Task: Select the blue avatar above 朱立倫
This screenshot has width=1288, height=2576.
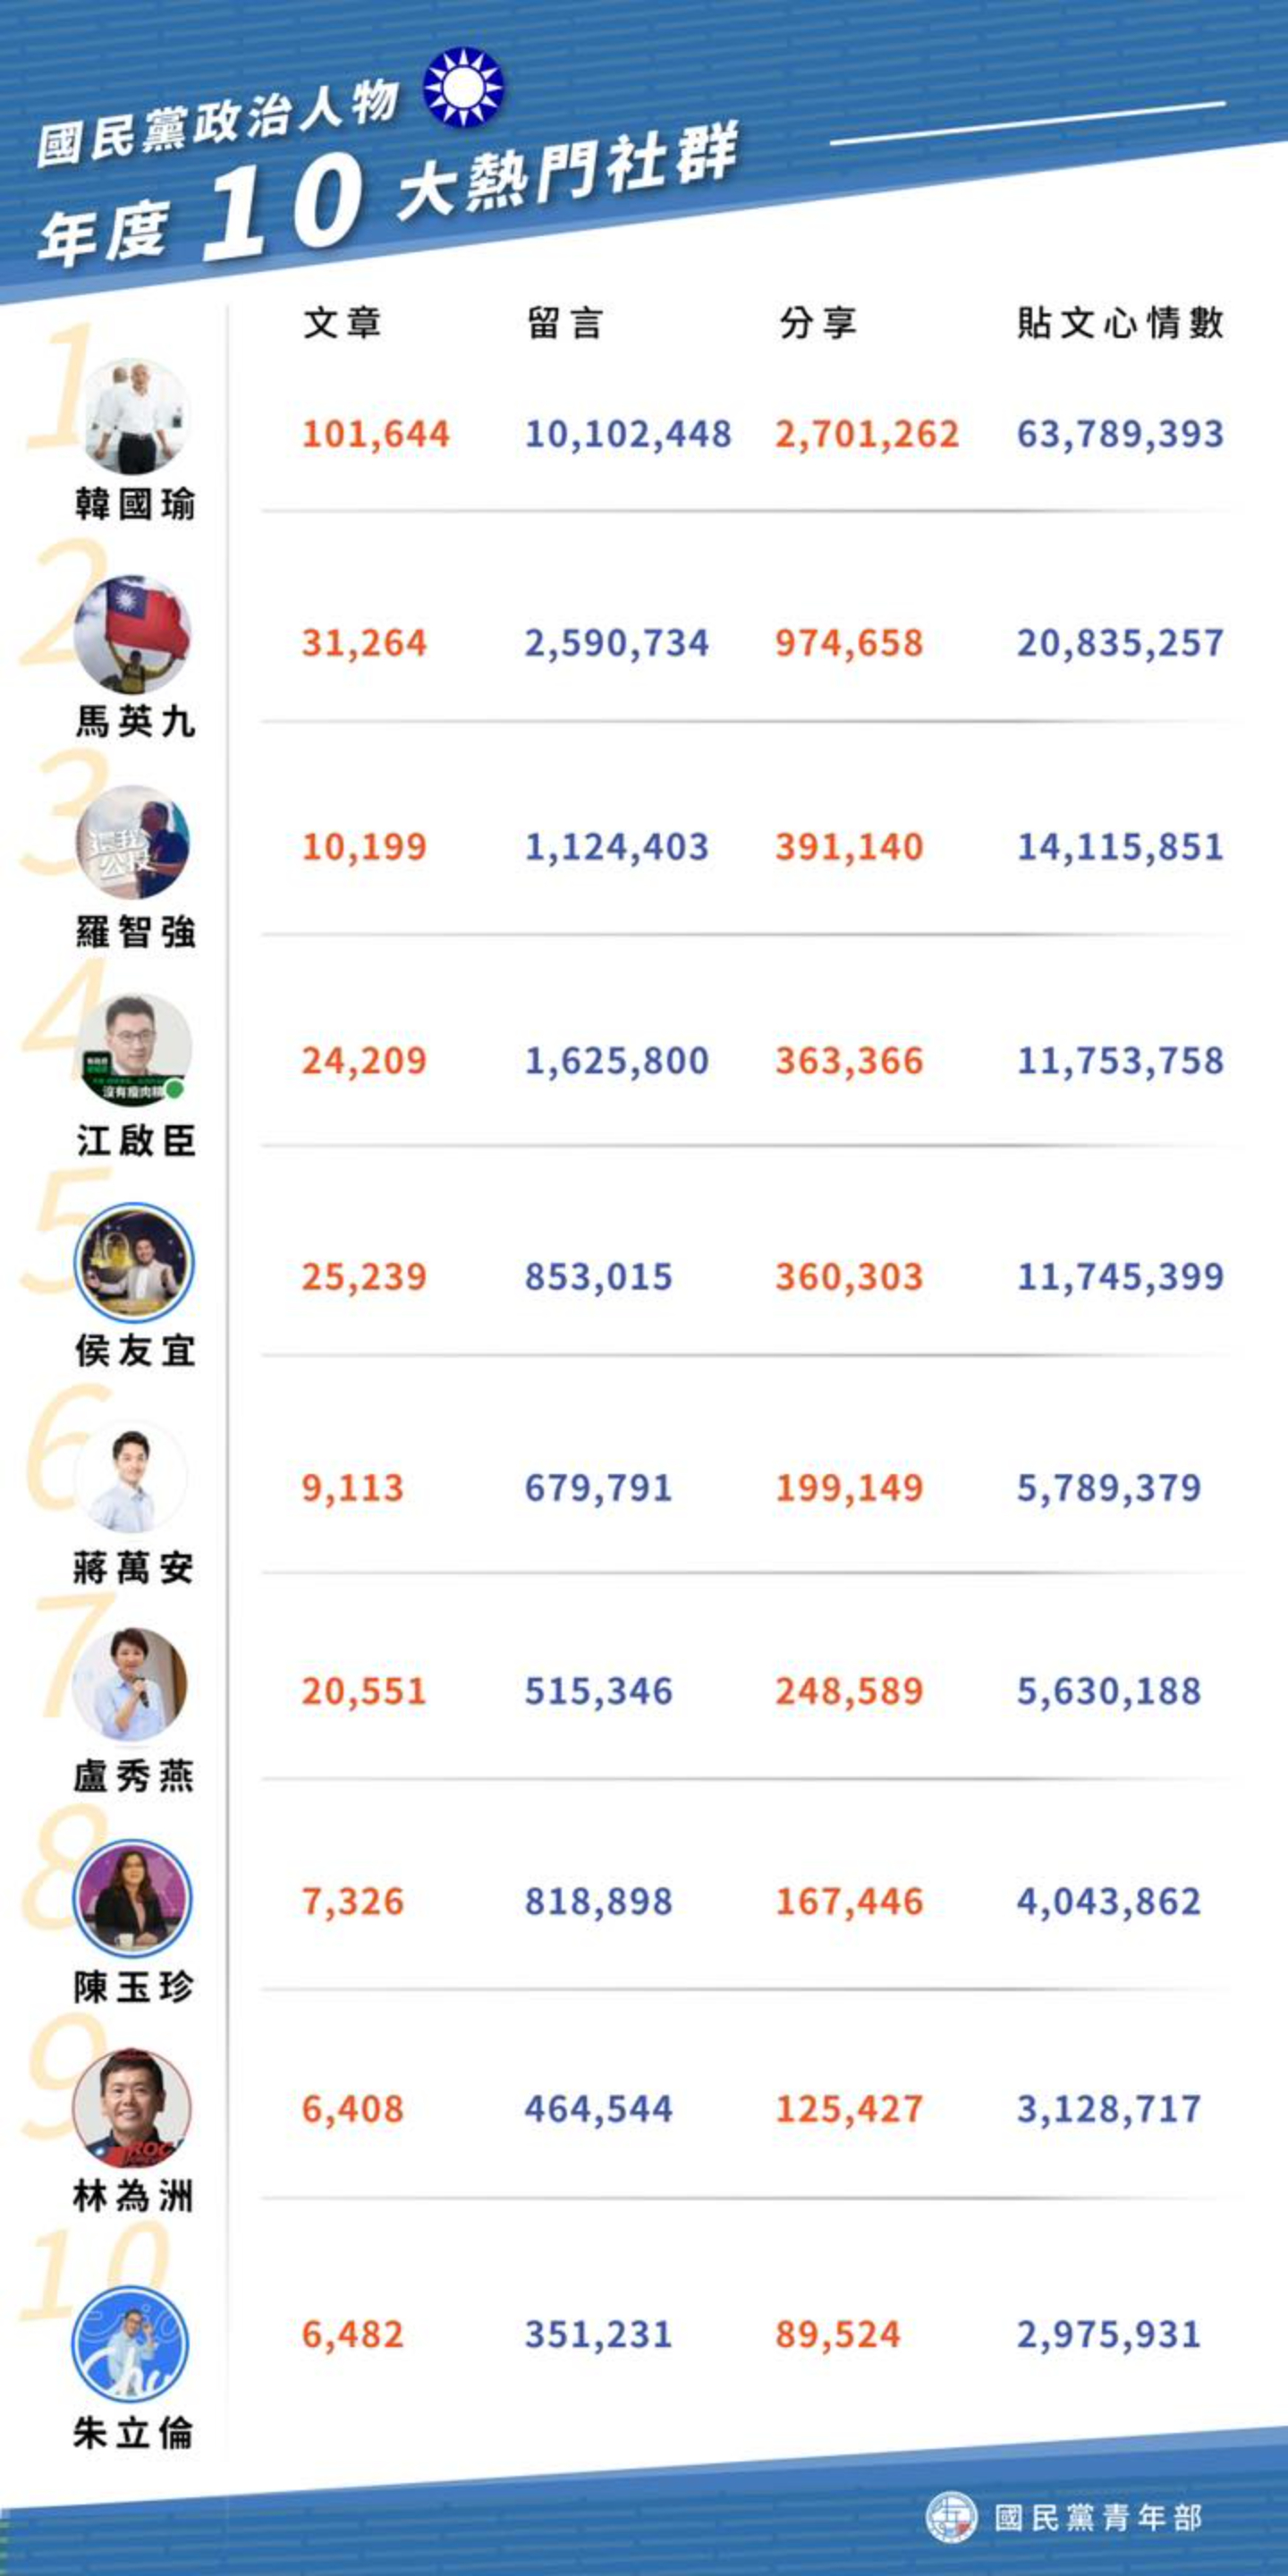Action: point(131,2344)
